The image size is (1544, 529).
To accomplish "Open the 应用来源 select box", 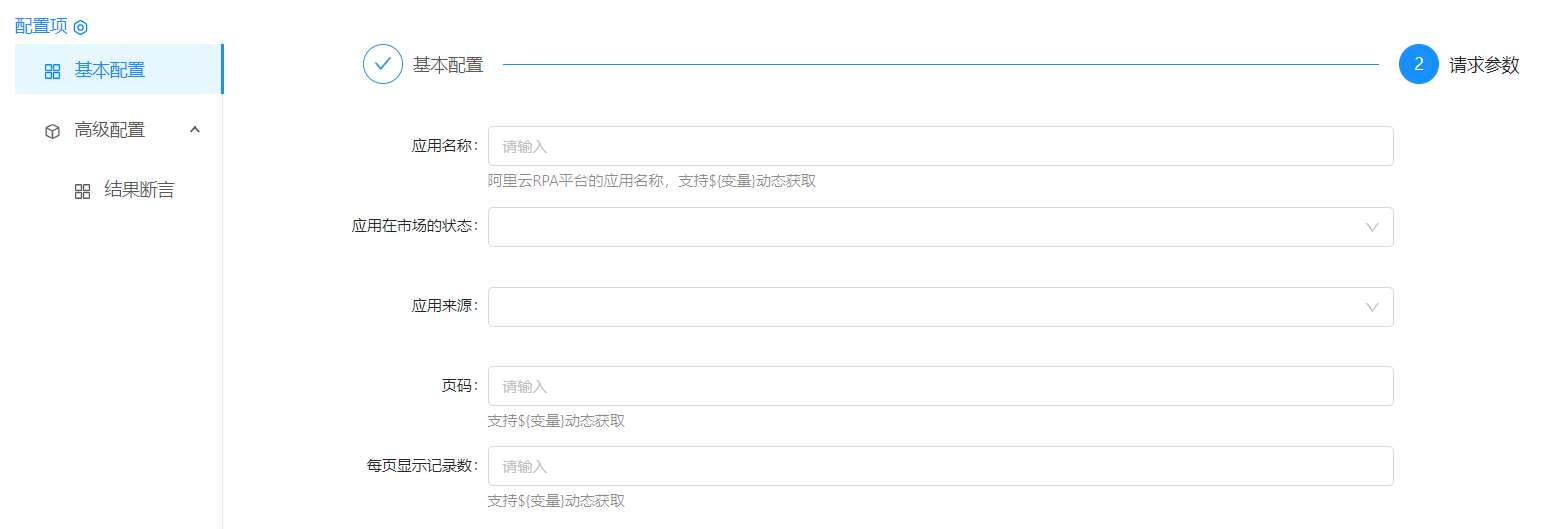I will tap(920, 307).
